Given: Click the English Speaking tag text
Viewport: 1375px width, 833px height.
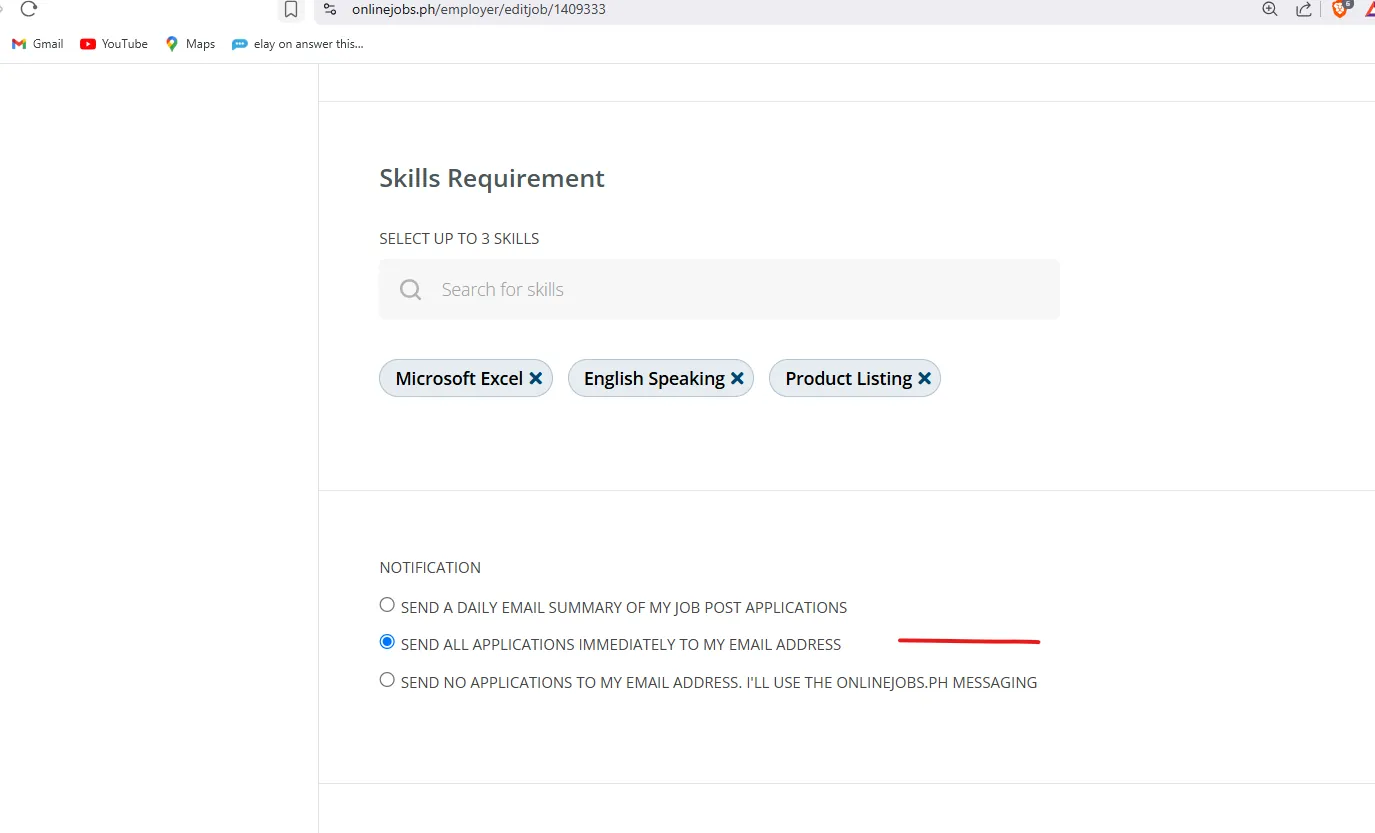Looking at the screenshot, I should [x=654, y=378].
